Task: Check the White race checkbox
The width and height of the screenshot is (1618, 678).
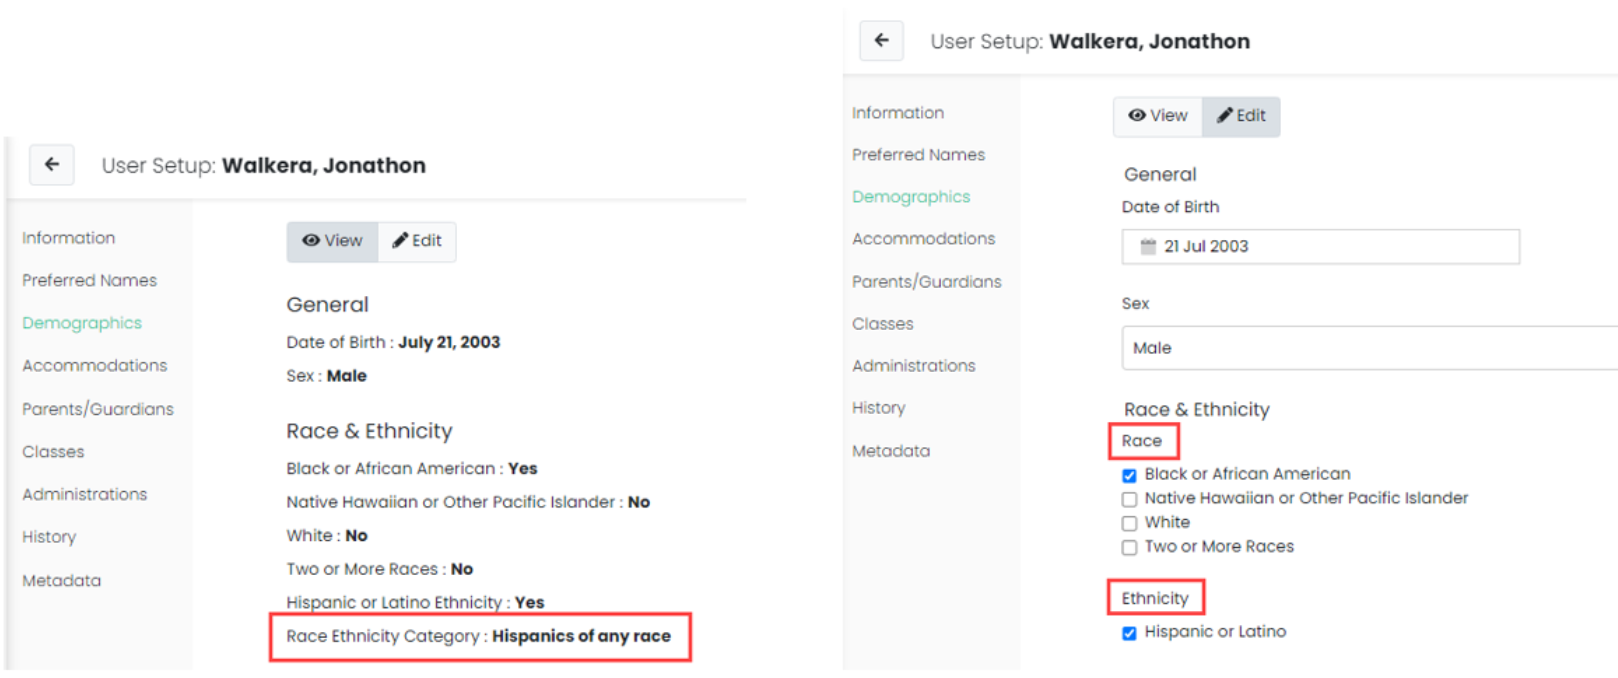Action: coord(1129,523)
